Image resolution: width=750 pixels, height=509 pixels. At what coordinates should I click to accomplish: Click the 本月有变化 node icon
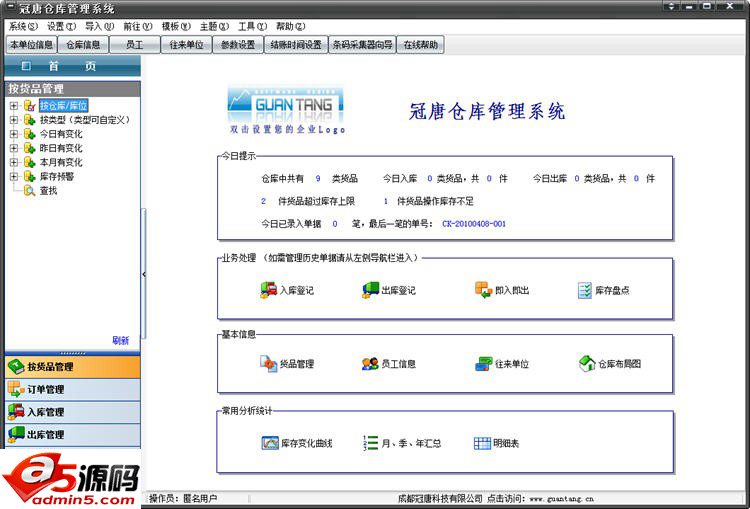pos(30,162)
